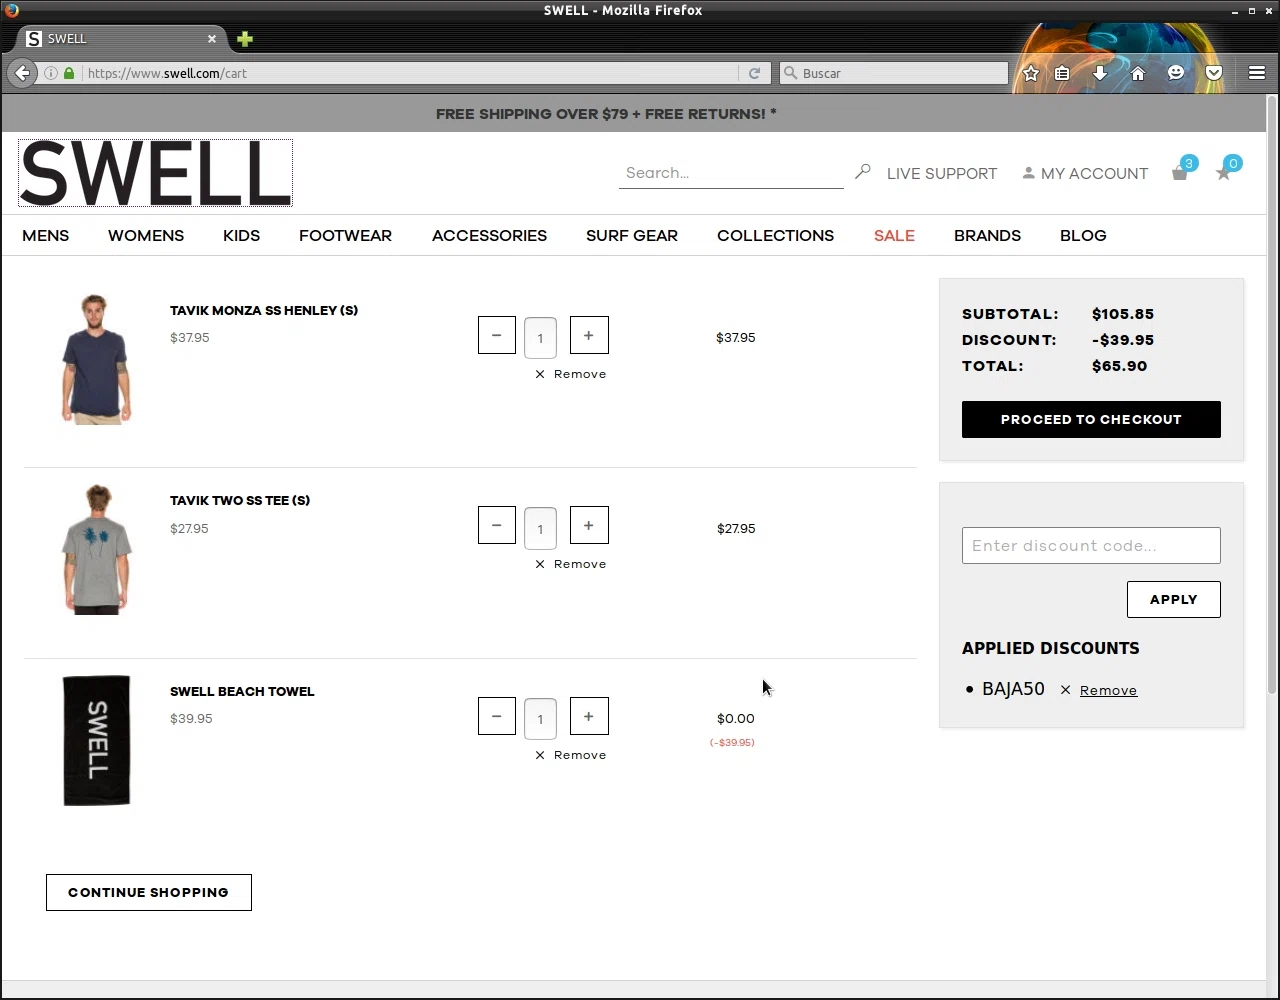Open the gray Tavik Two Tee thumbnail

click(96, 549)
